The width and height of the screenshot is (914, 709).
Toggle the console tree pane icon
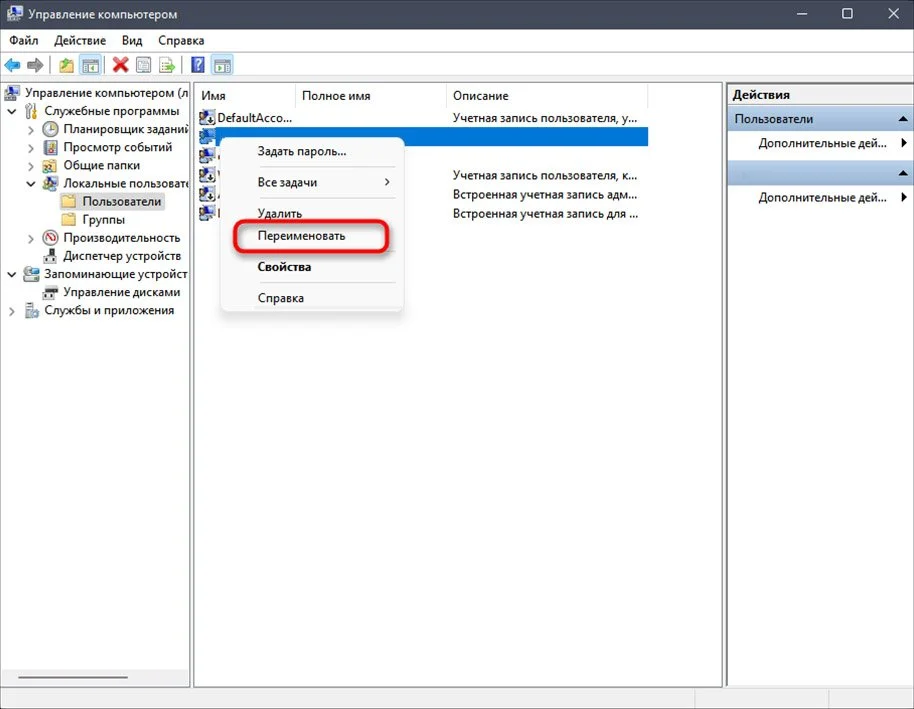[x=90, y=65]
